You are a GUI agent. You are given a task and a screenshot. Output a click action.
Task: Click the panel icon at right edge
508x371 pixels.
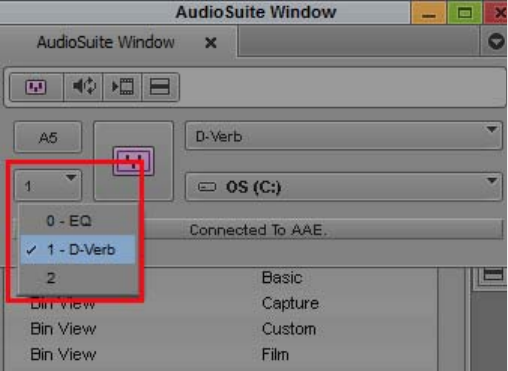tap(493, 275)
